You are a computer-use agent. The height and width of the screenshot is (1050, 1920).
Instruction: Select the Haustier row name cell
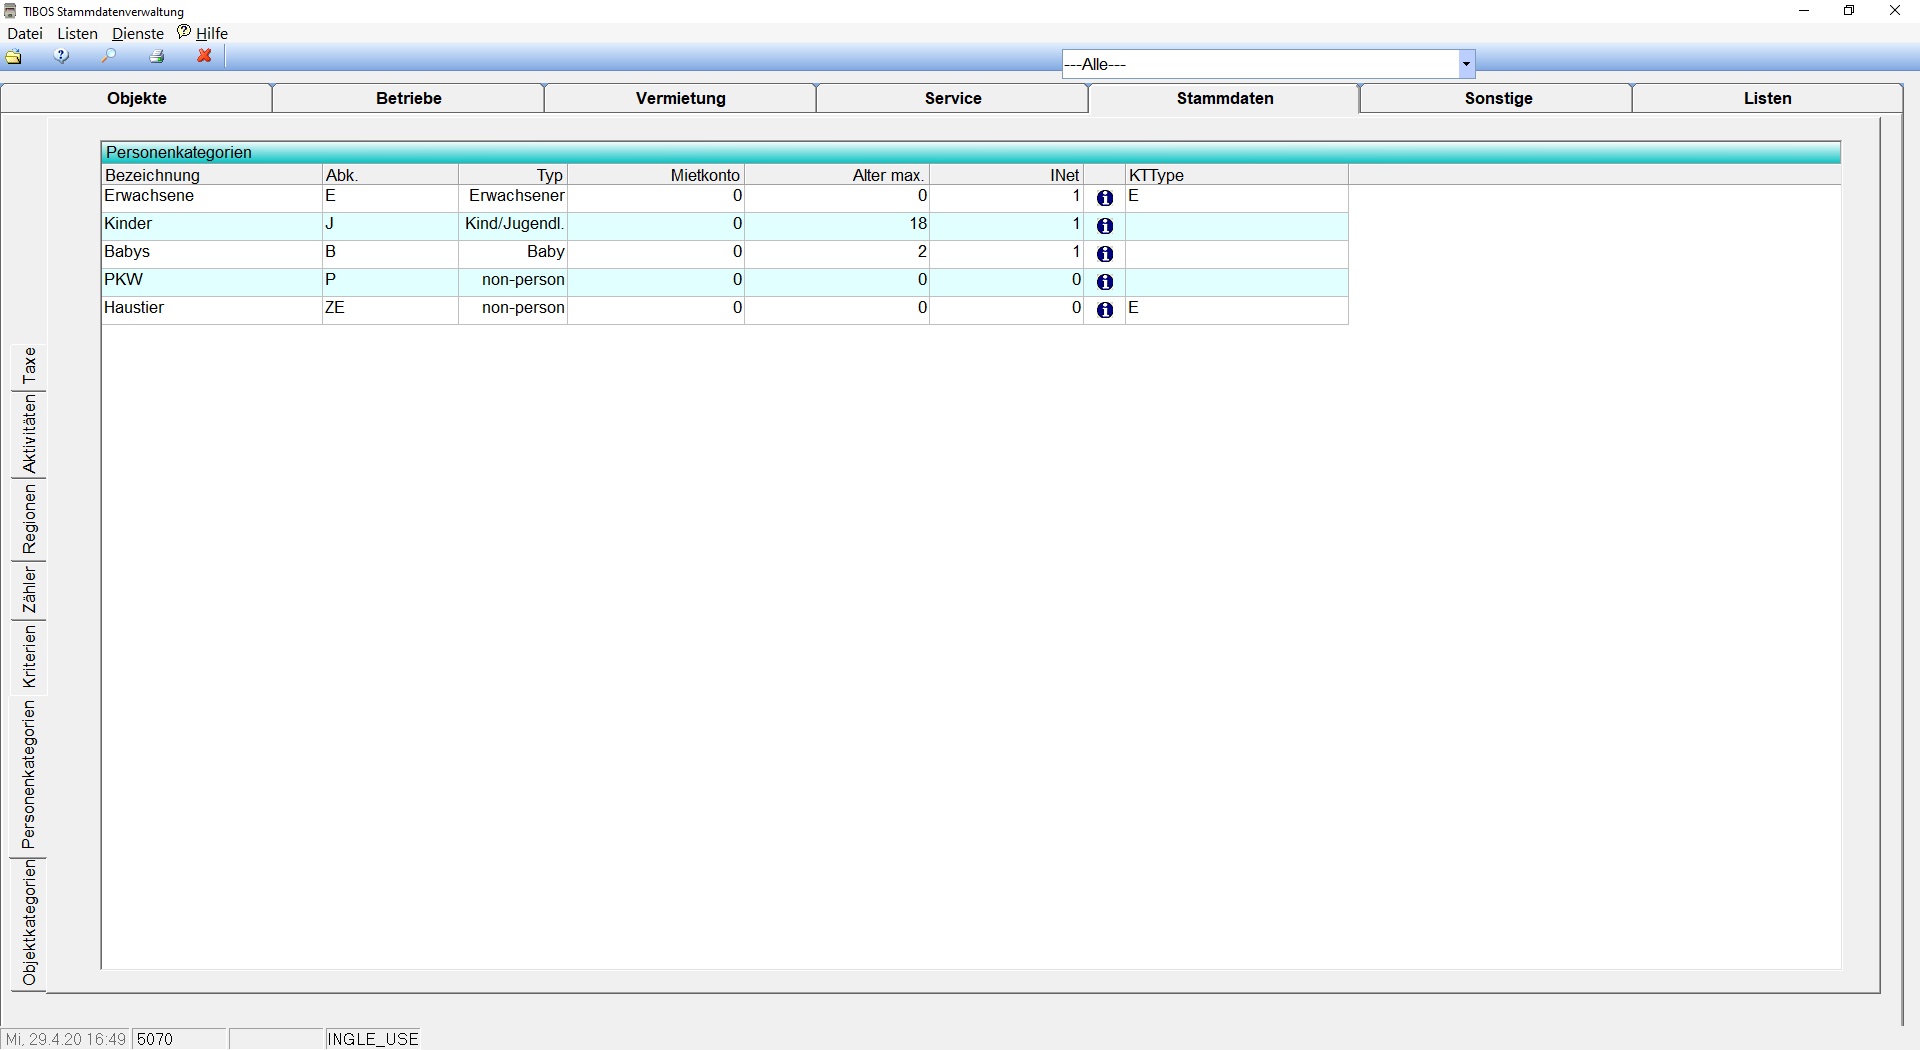tap(212, 309)
